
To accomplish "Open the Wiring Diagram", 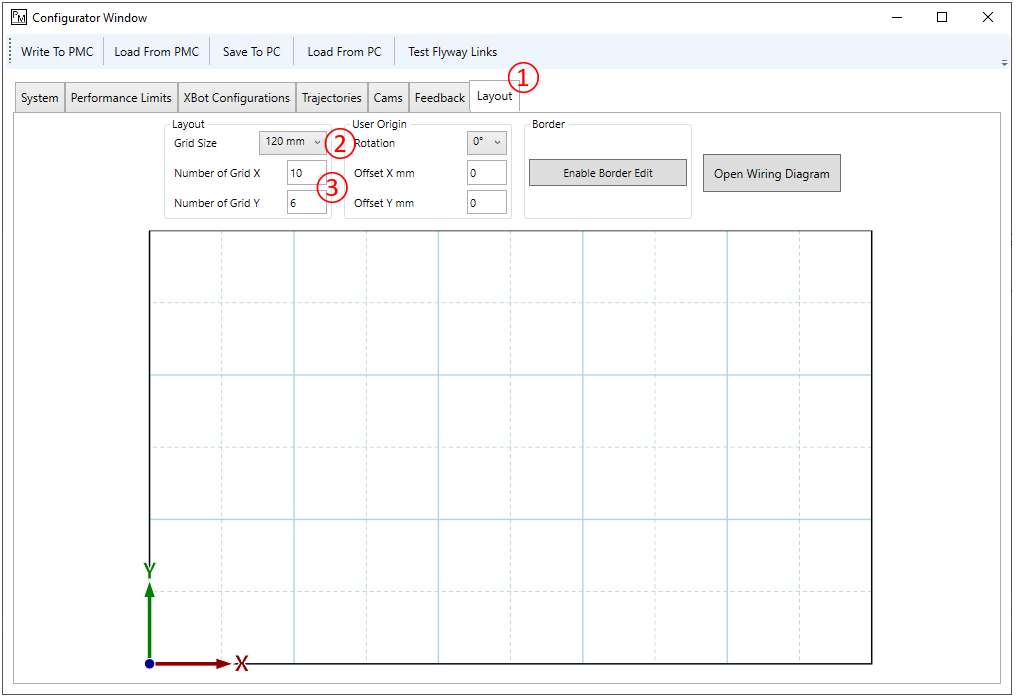I will point(771,172).
